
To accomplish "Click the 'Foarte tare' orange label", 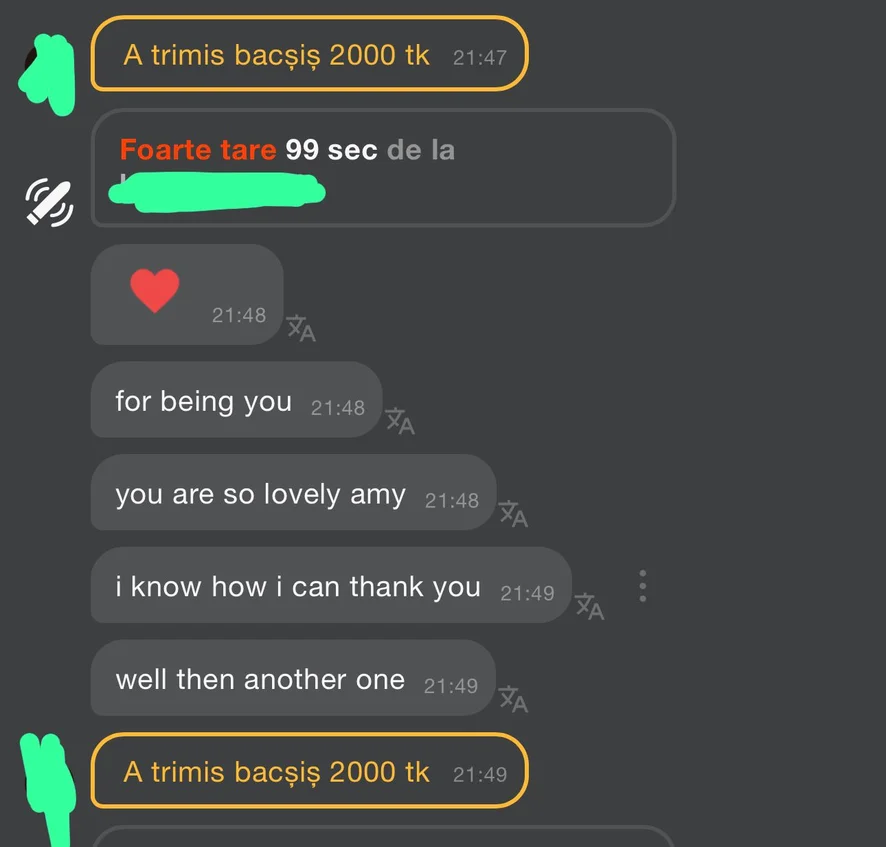I will click(198, 150).
